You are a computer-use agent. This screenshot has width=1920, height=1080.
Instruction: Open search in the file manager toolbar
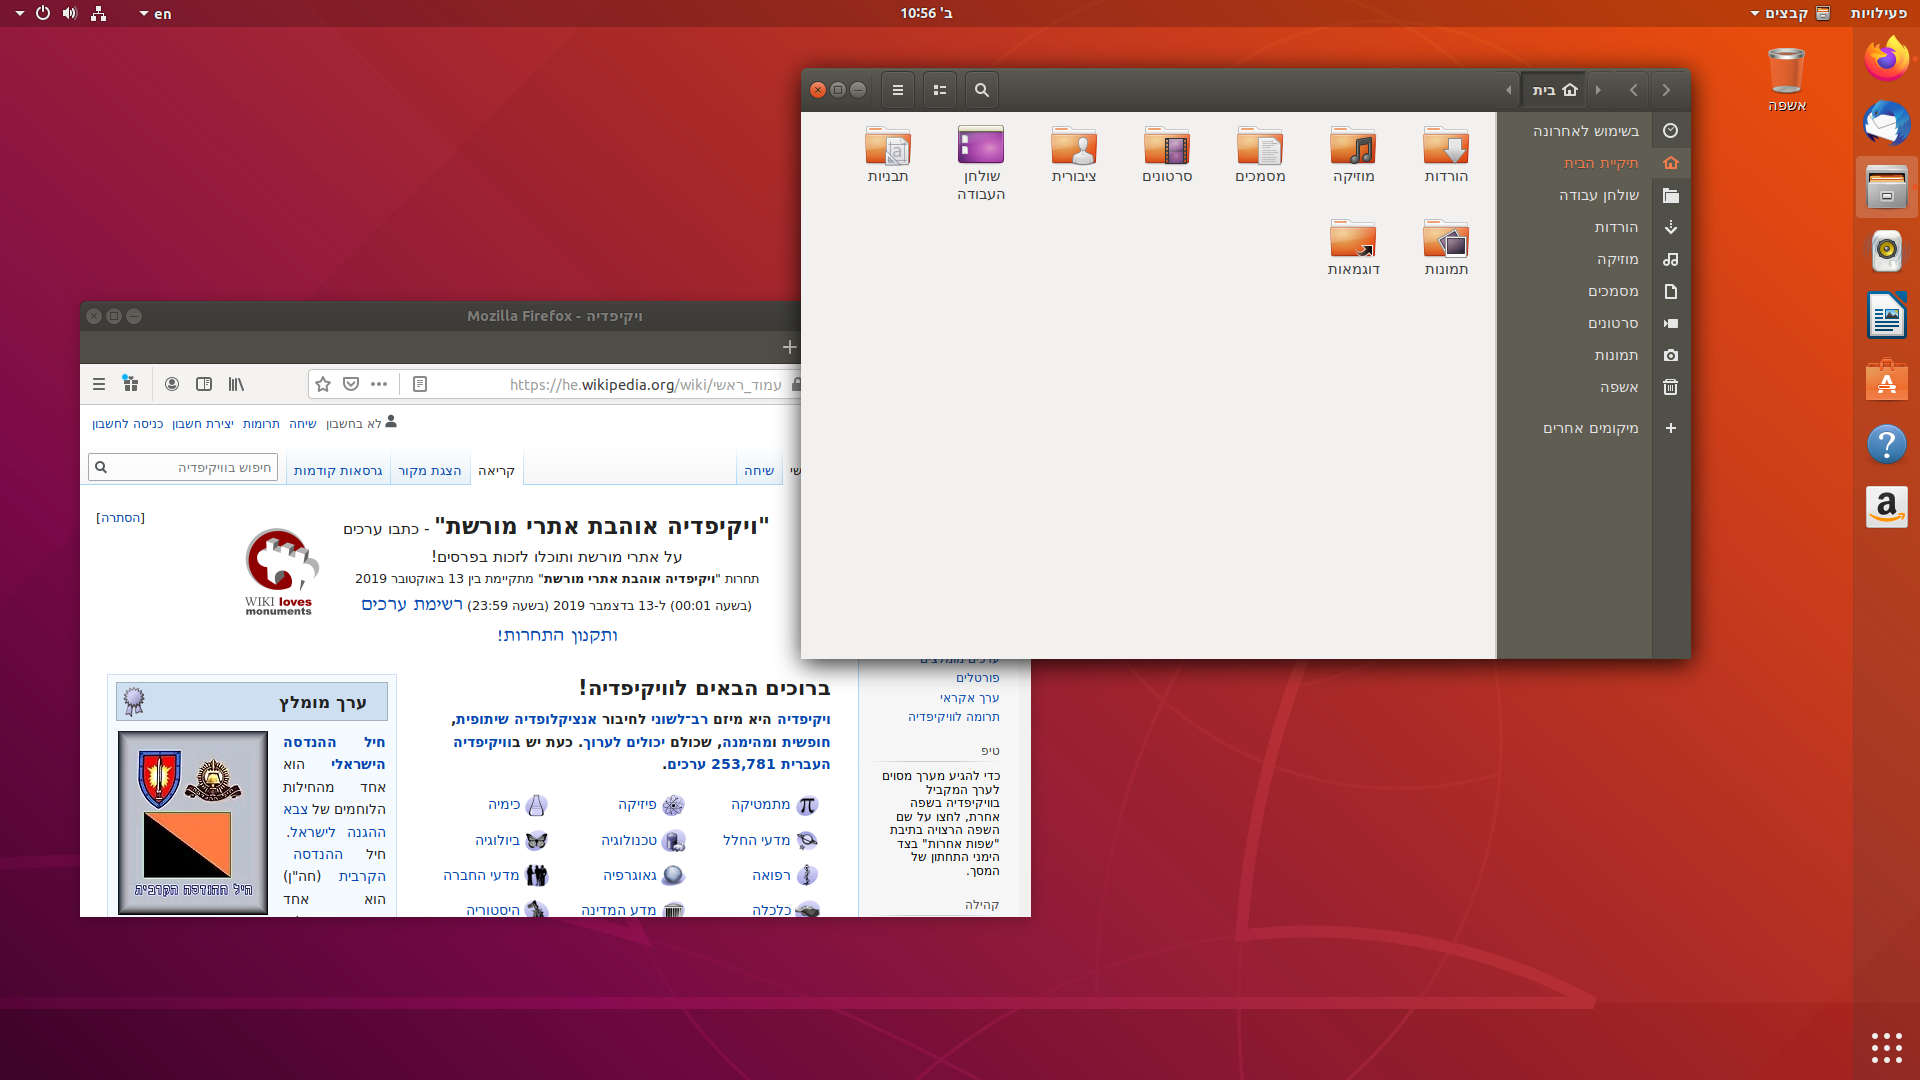(981, 89)
